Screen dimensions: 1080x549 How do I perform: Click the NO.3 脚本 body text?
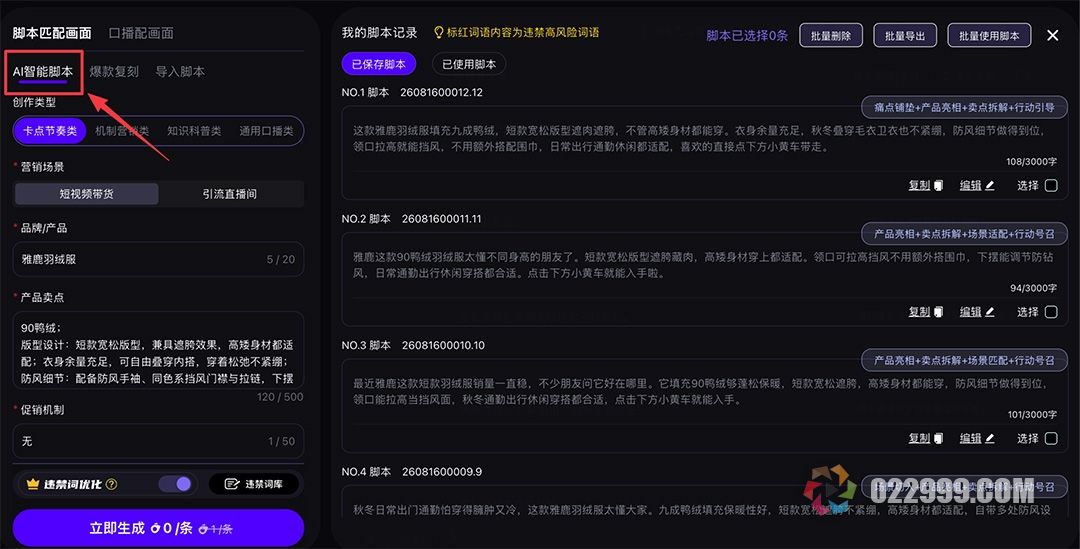699,391
